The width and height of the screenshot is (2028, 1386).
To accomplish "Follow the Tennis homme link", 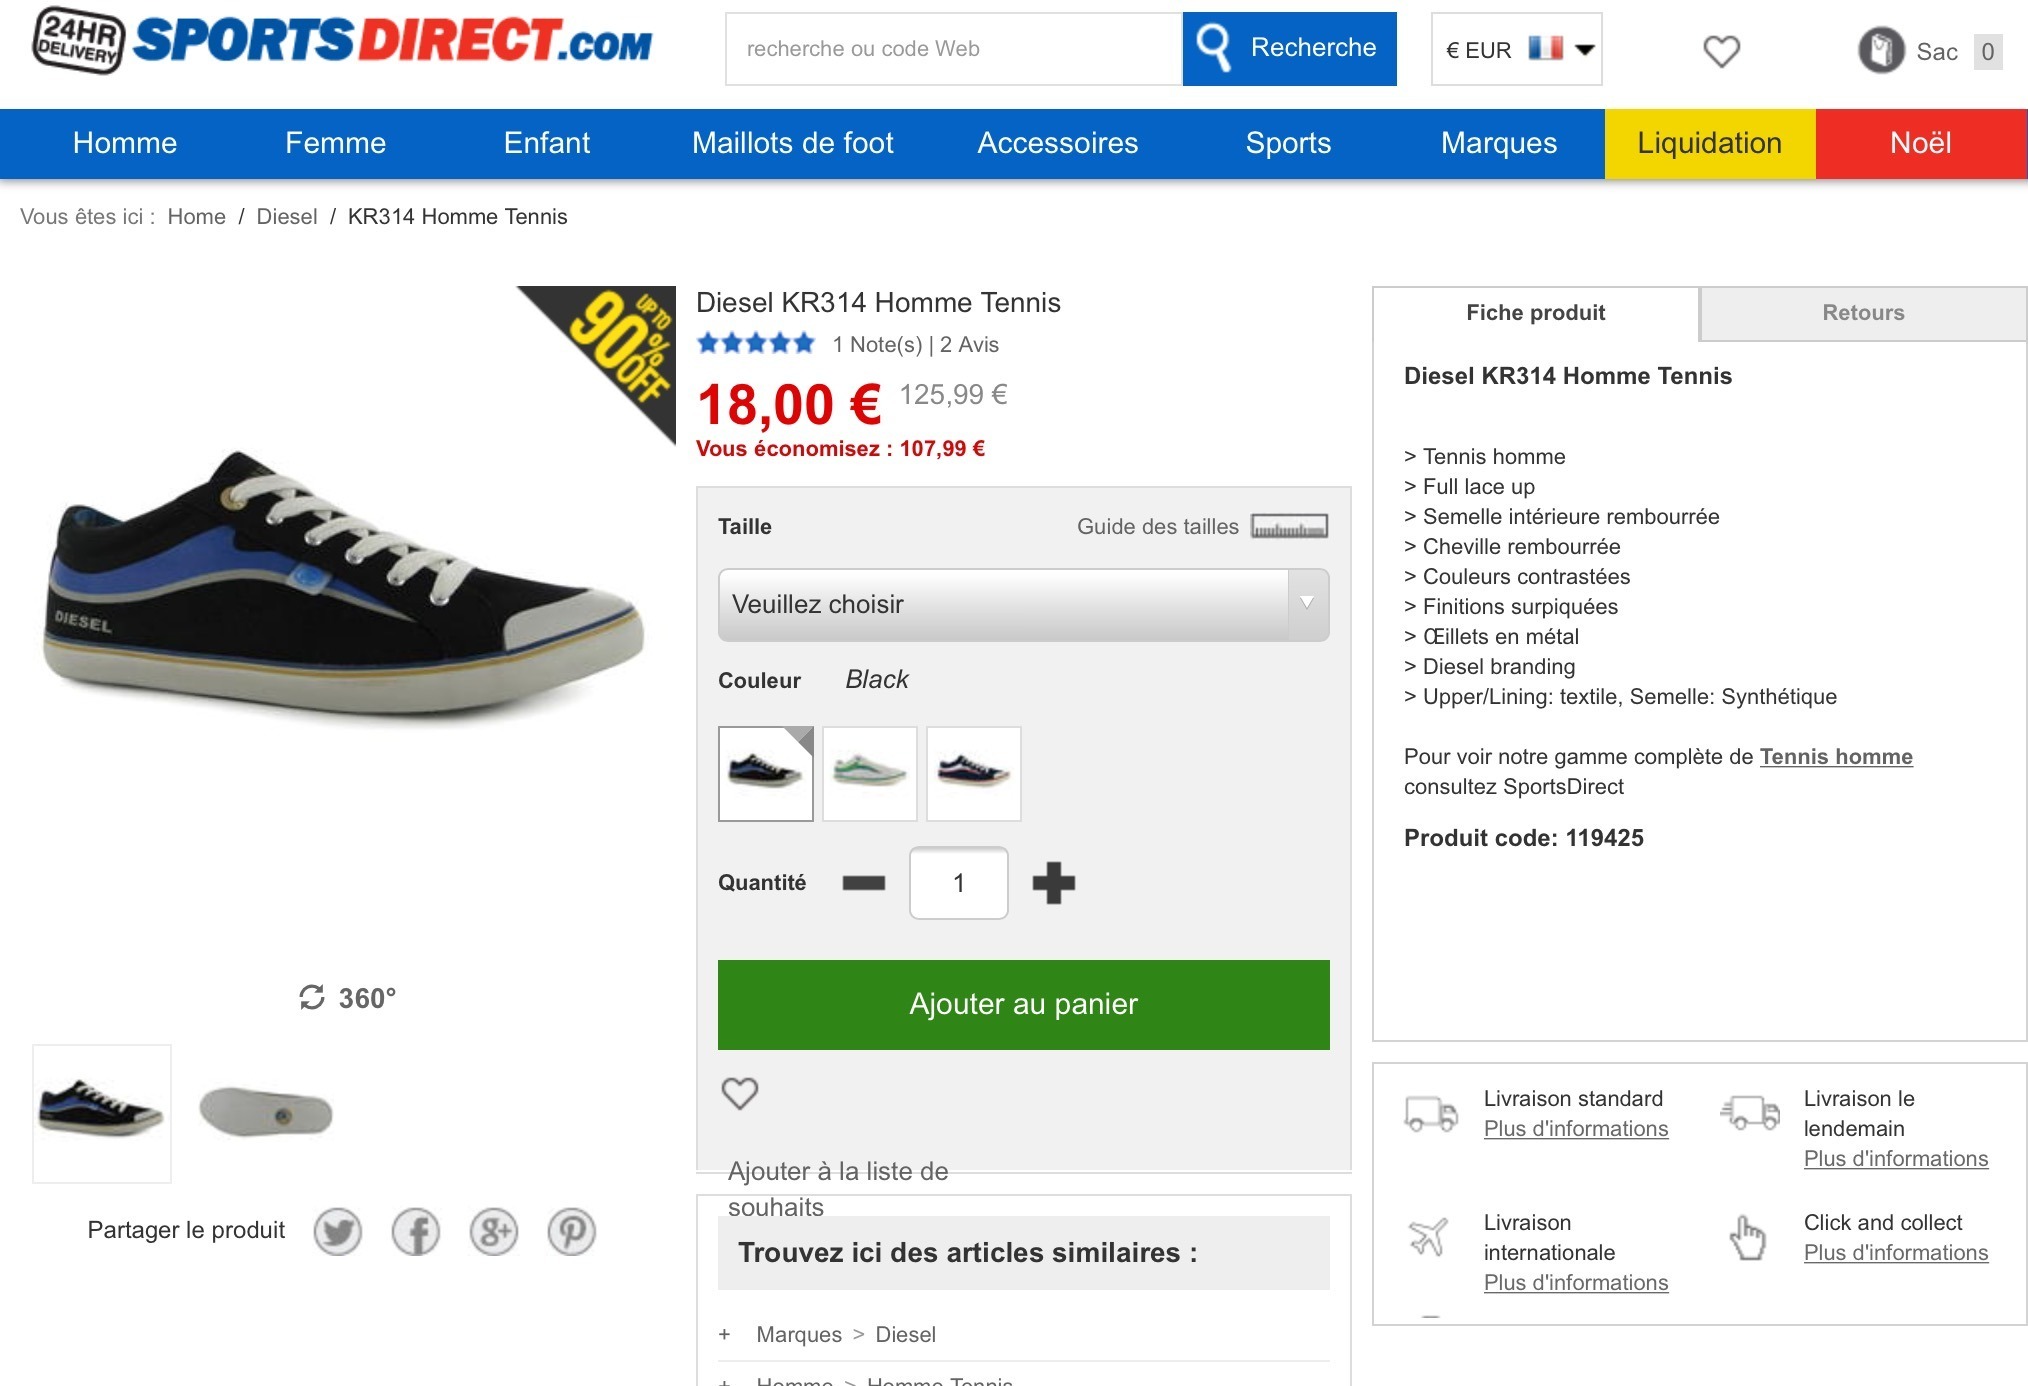I will coord(1835,757).
